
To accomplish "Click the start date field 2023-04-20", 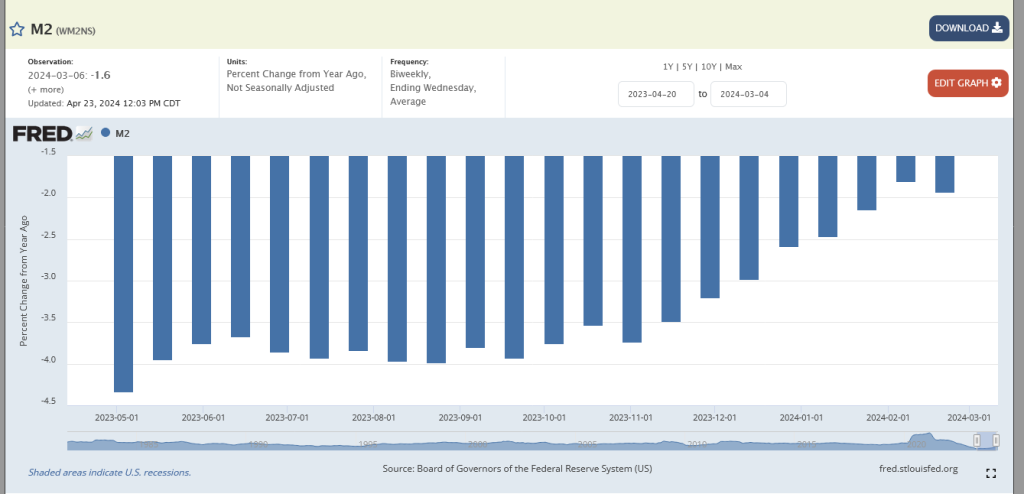I will [656, 94].
